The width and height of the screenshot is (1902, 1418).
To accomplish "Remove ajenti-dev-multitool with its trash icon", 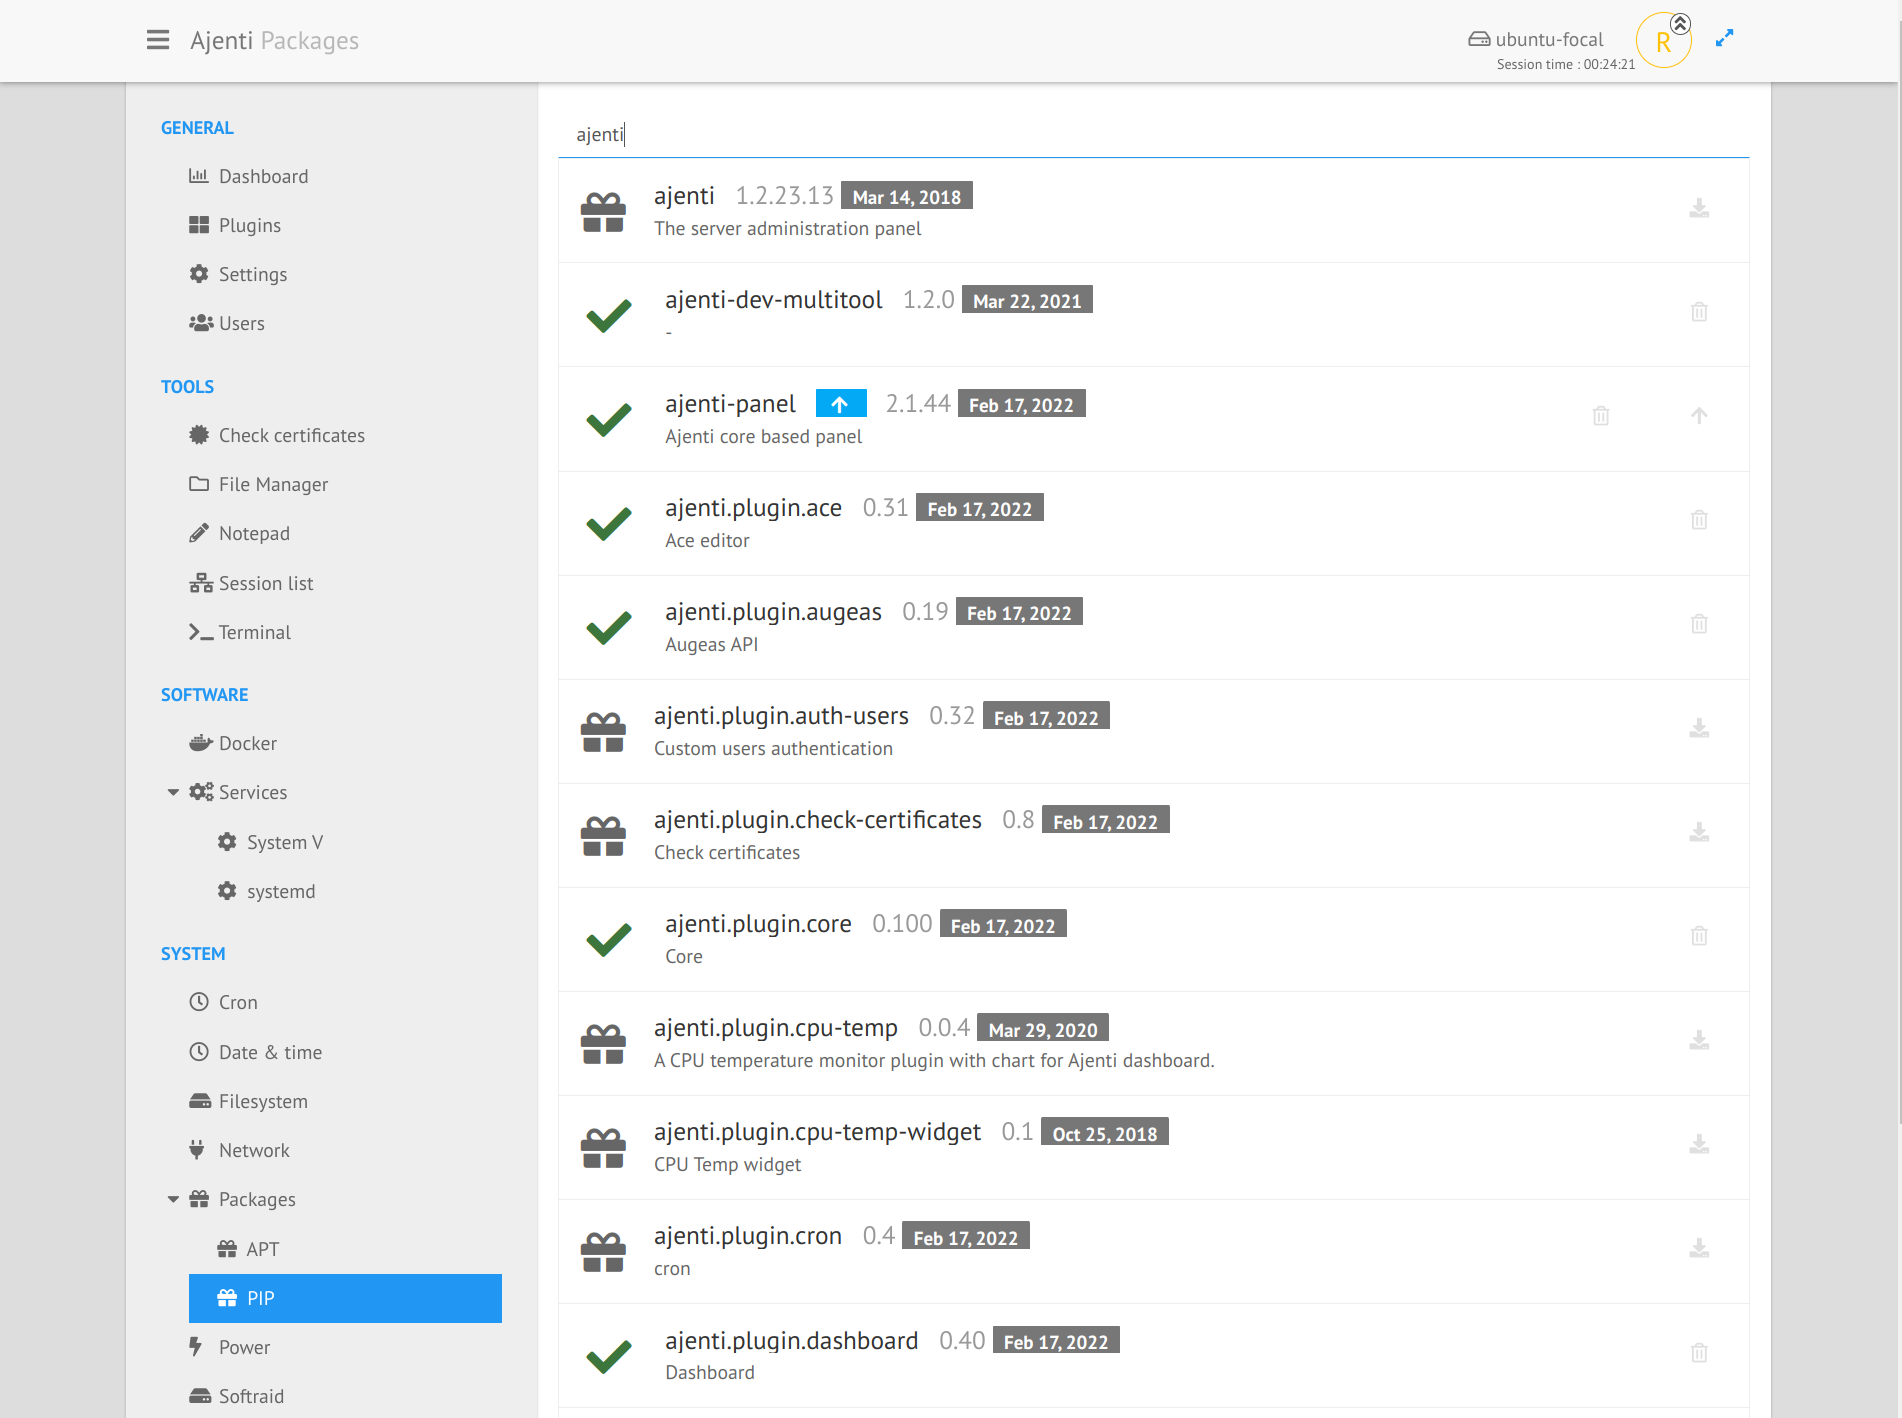I will pos(1699,312).
